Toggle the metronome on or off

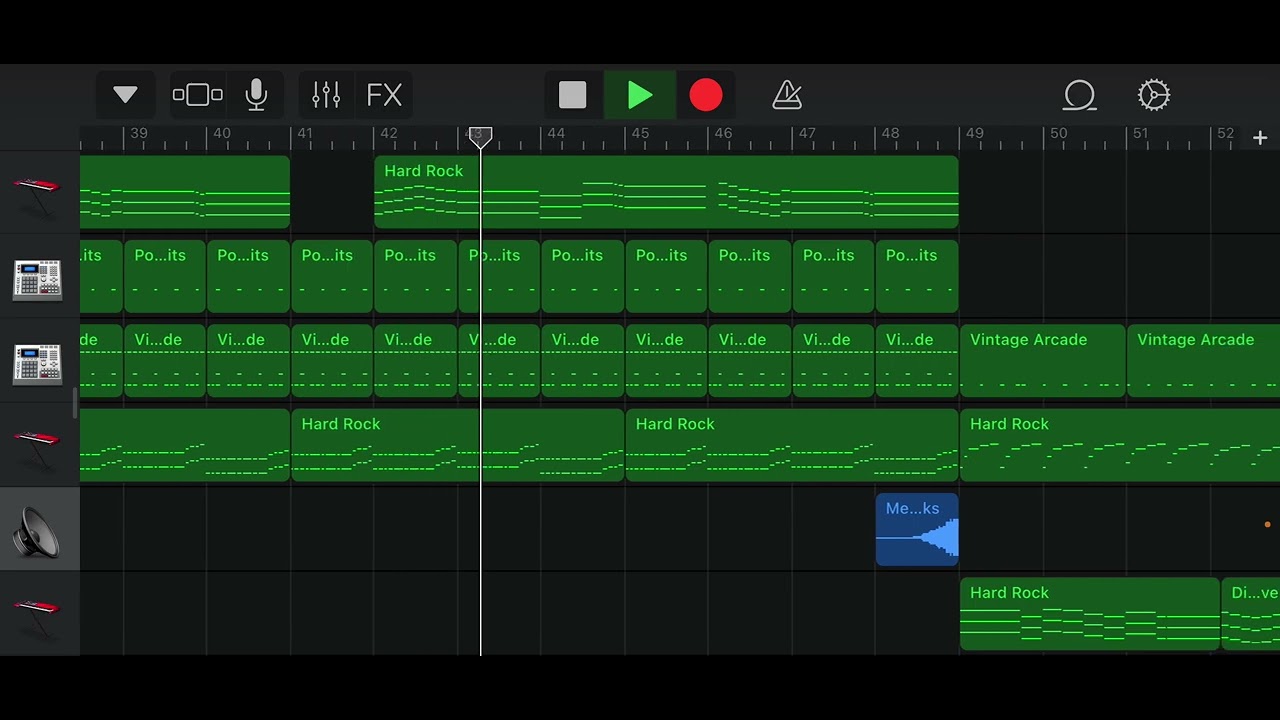pyautogui.click(x=787, y=95)
